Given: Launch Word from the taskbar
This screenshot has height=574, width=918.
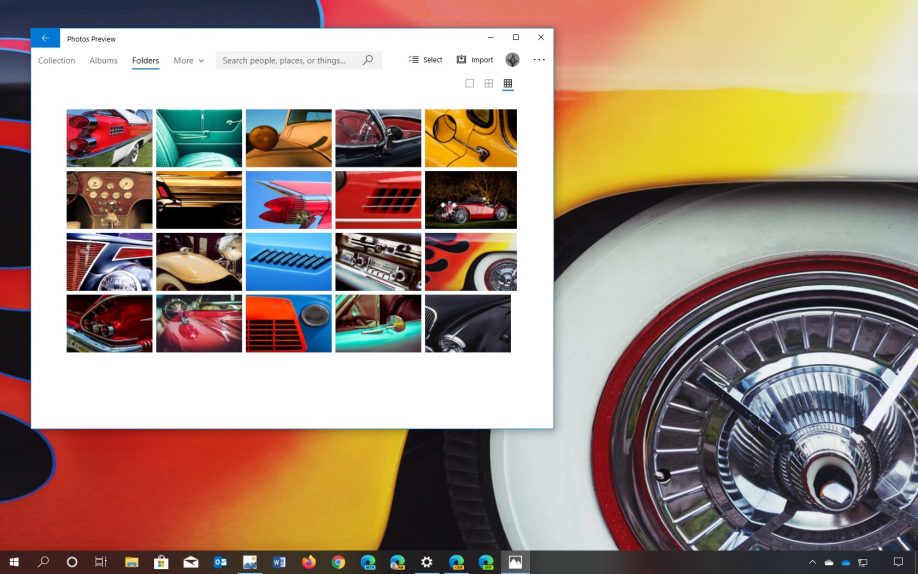Looking at the screenshot, I should tap(279, 562).
